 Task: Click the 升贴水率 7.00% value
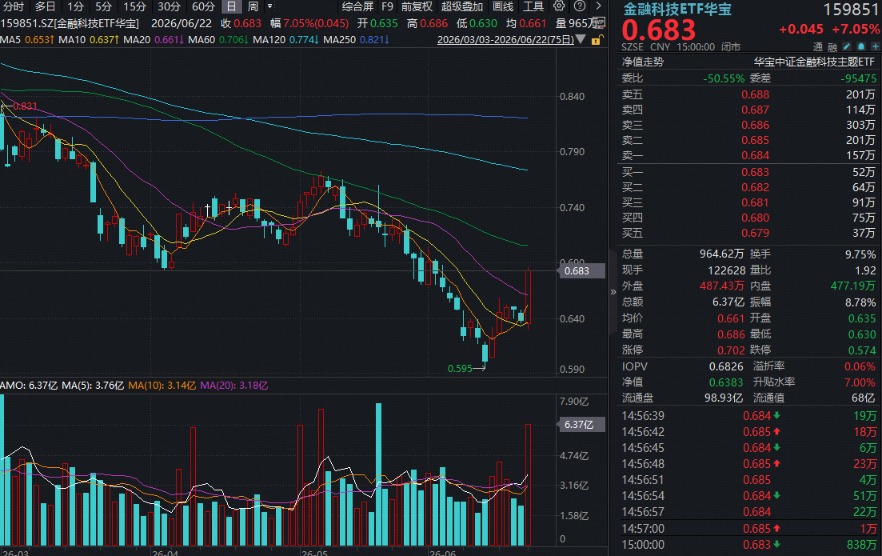[860, 382]
